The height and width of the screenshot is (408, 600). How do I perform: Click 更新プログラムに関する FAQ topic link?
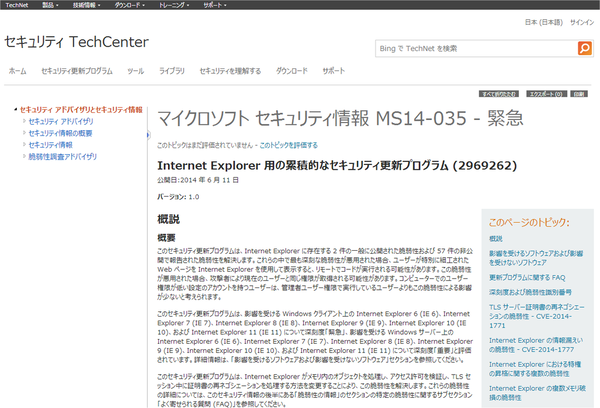coord(527,277)
